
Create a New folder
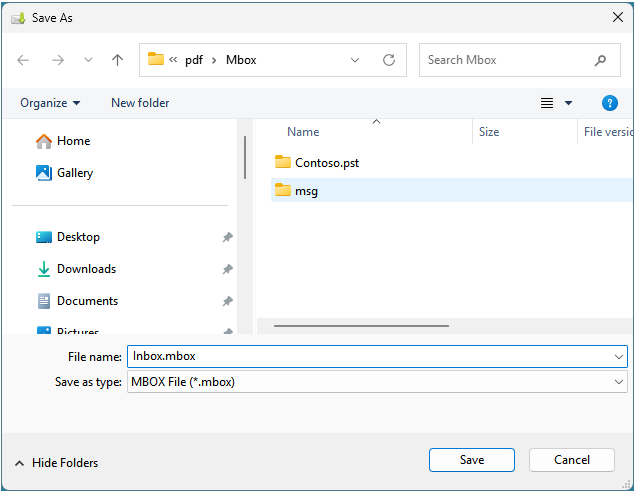tap(140, 103)
